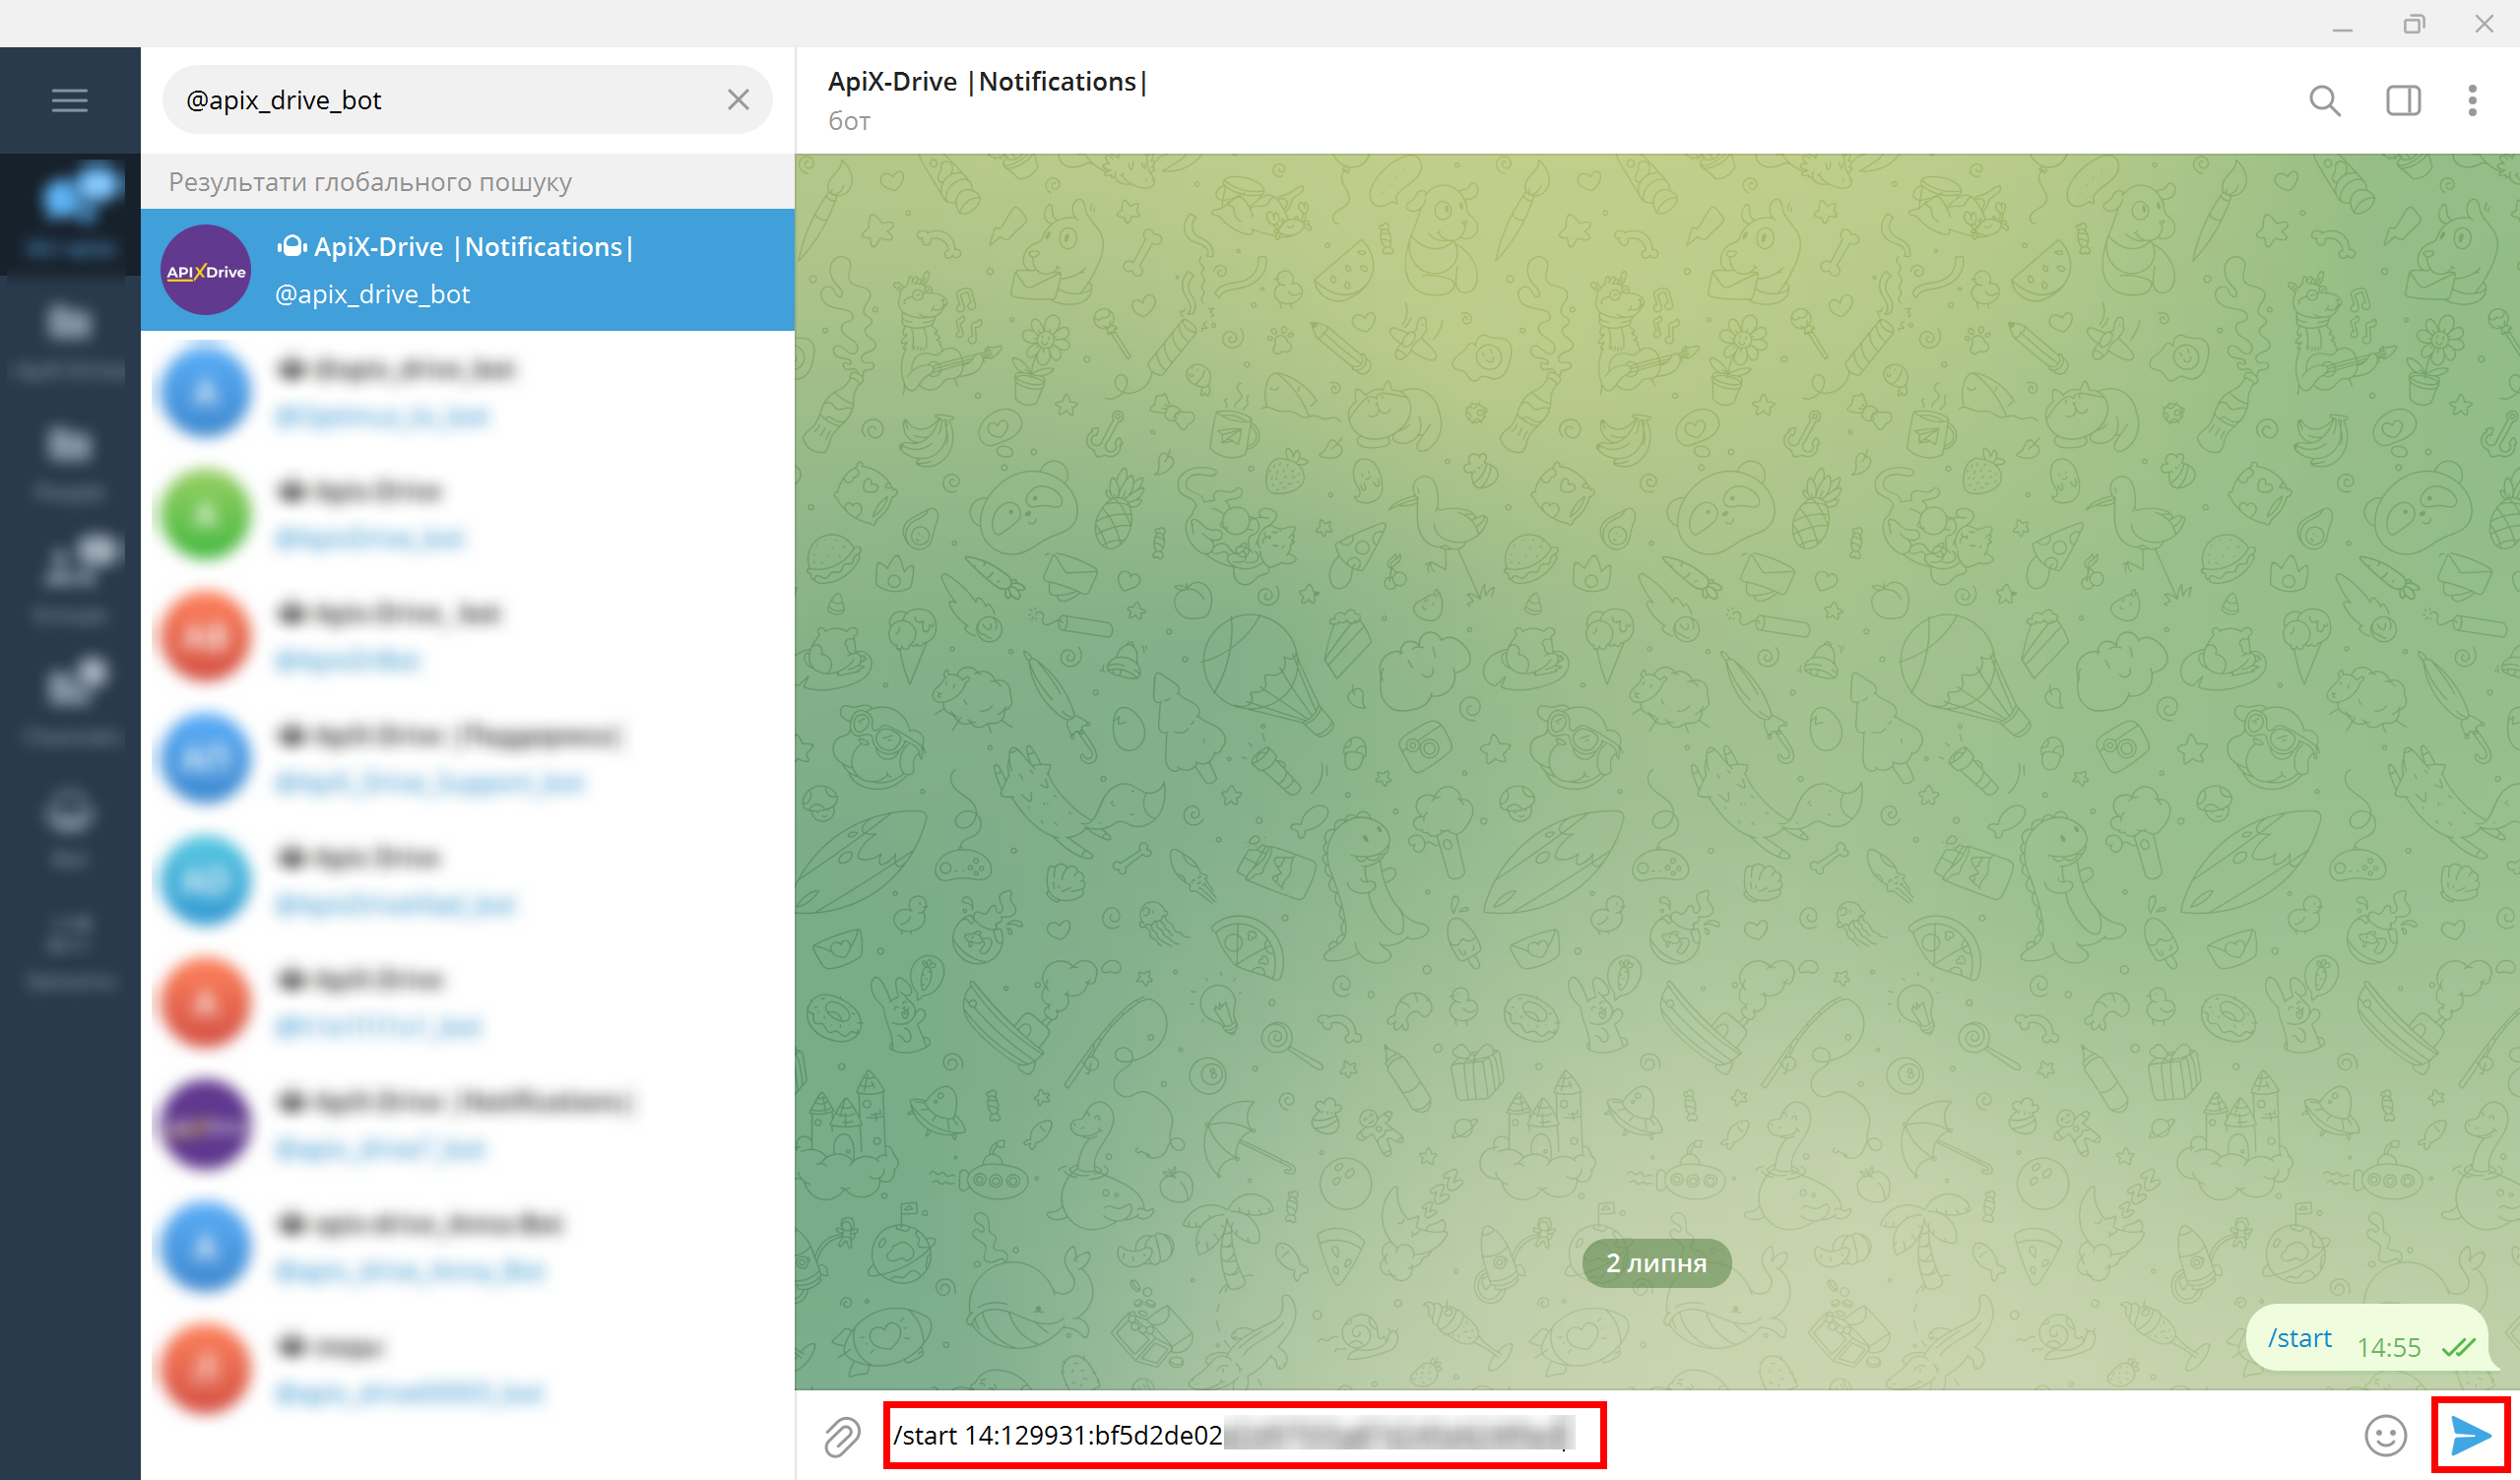Click the message input with /start command
Image resolution: width=2520 pixels, height=1480 pixels.
[1244, 1436]
